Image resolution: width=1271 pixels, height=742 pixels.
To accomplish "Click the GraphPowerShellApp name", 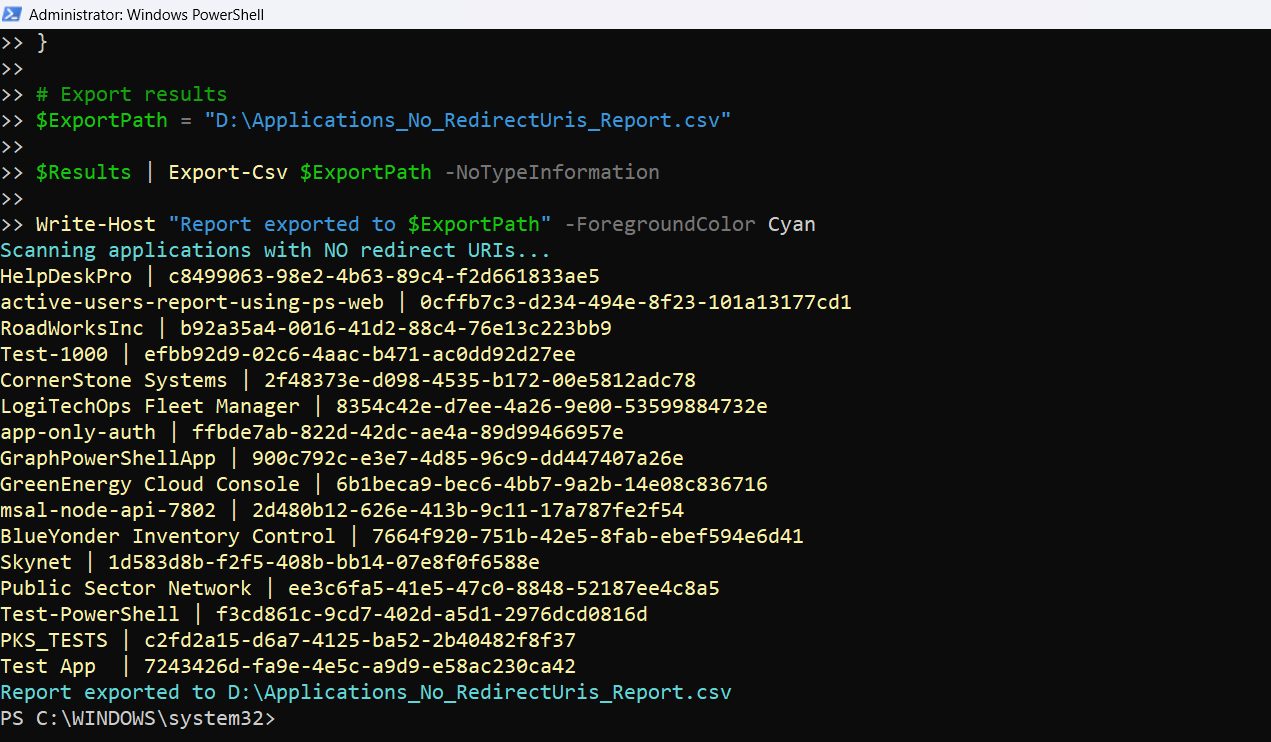I will (x=108, y=458).
